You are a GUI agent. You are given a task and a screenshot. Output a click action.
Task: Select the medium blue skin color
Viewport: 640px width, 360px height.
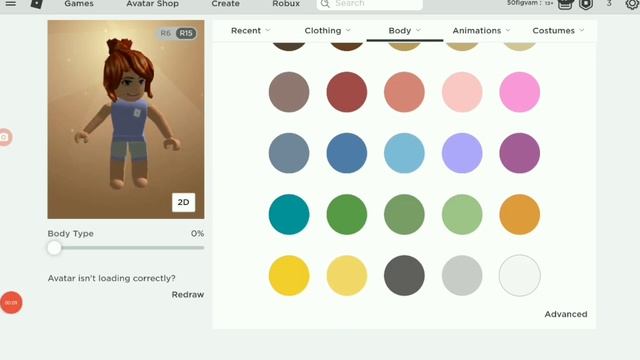[347, 153]
